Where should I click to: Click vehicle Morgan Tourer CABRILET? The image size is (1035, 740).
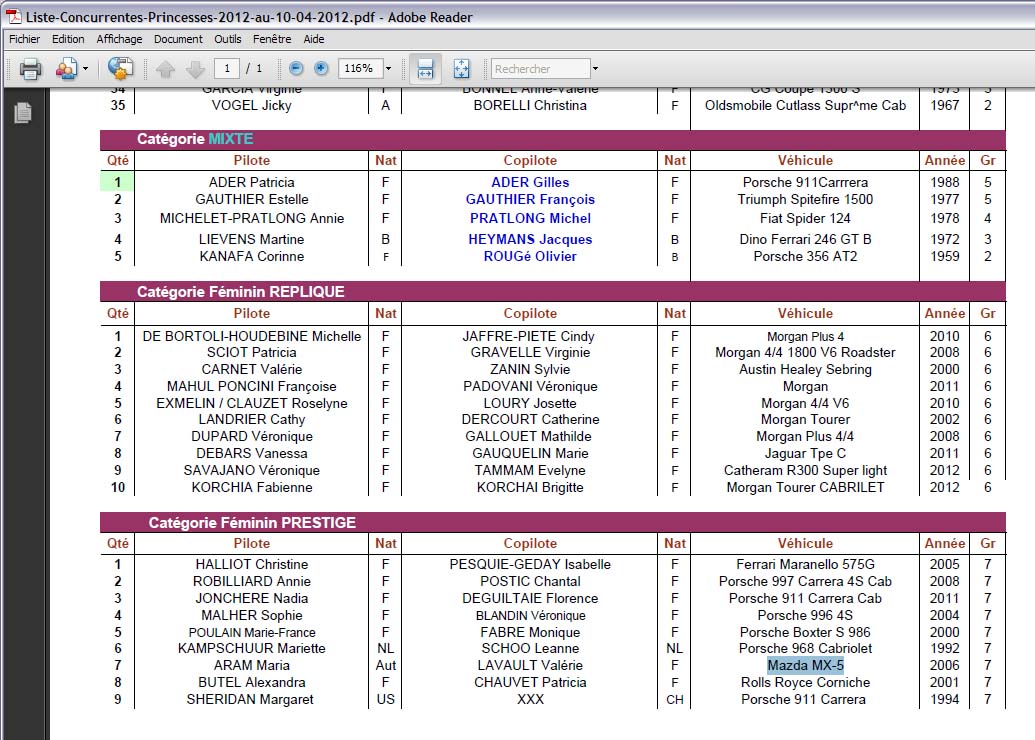(805, 487)
